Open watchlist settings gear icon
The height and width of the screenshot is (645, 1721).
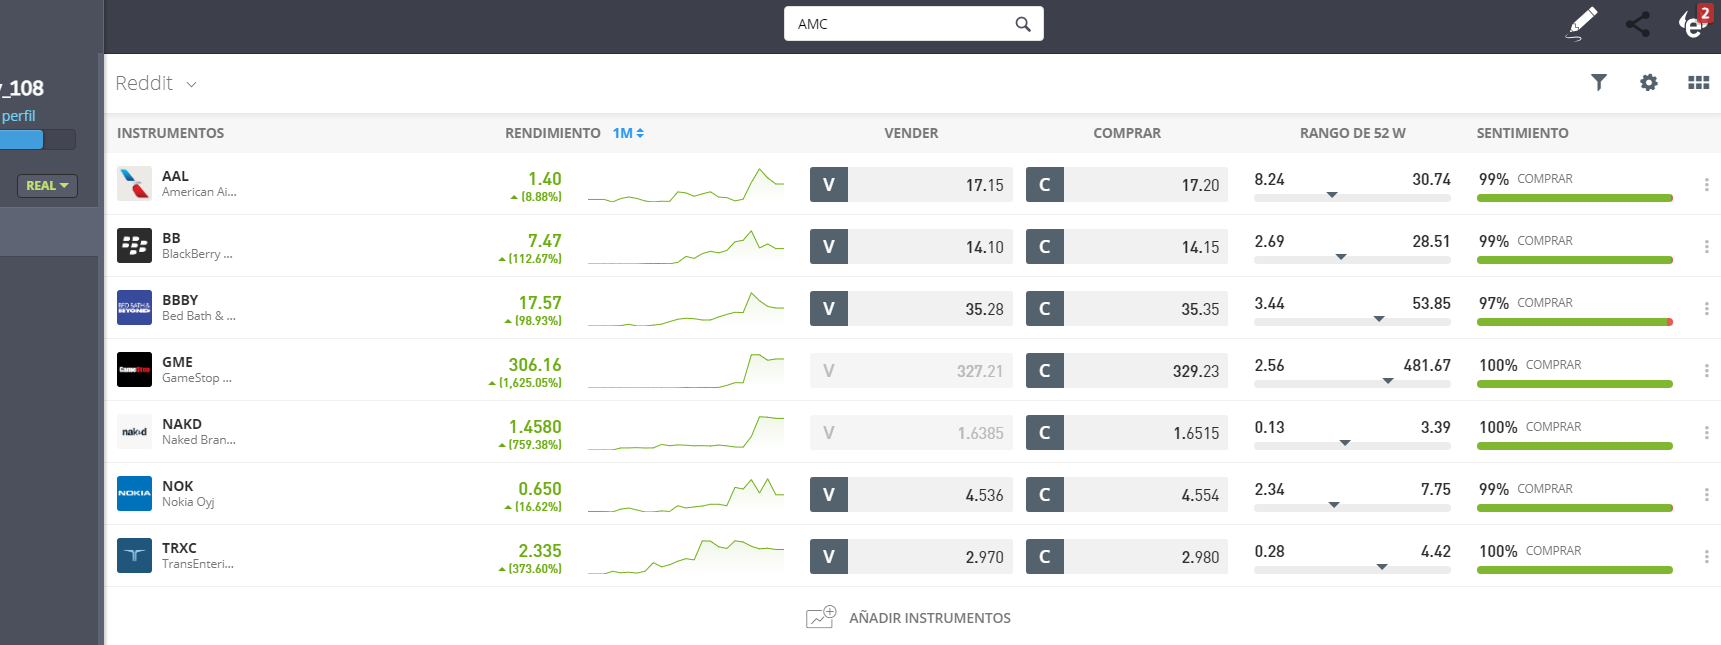(1649, 83)
